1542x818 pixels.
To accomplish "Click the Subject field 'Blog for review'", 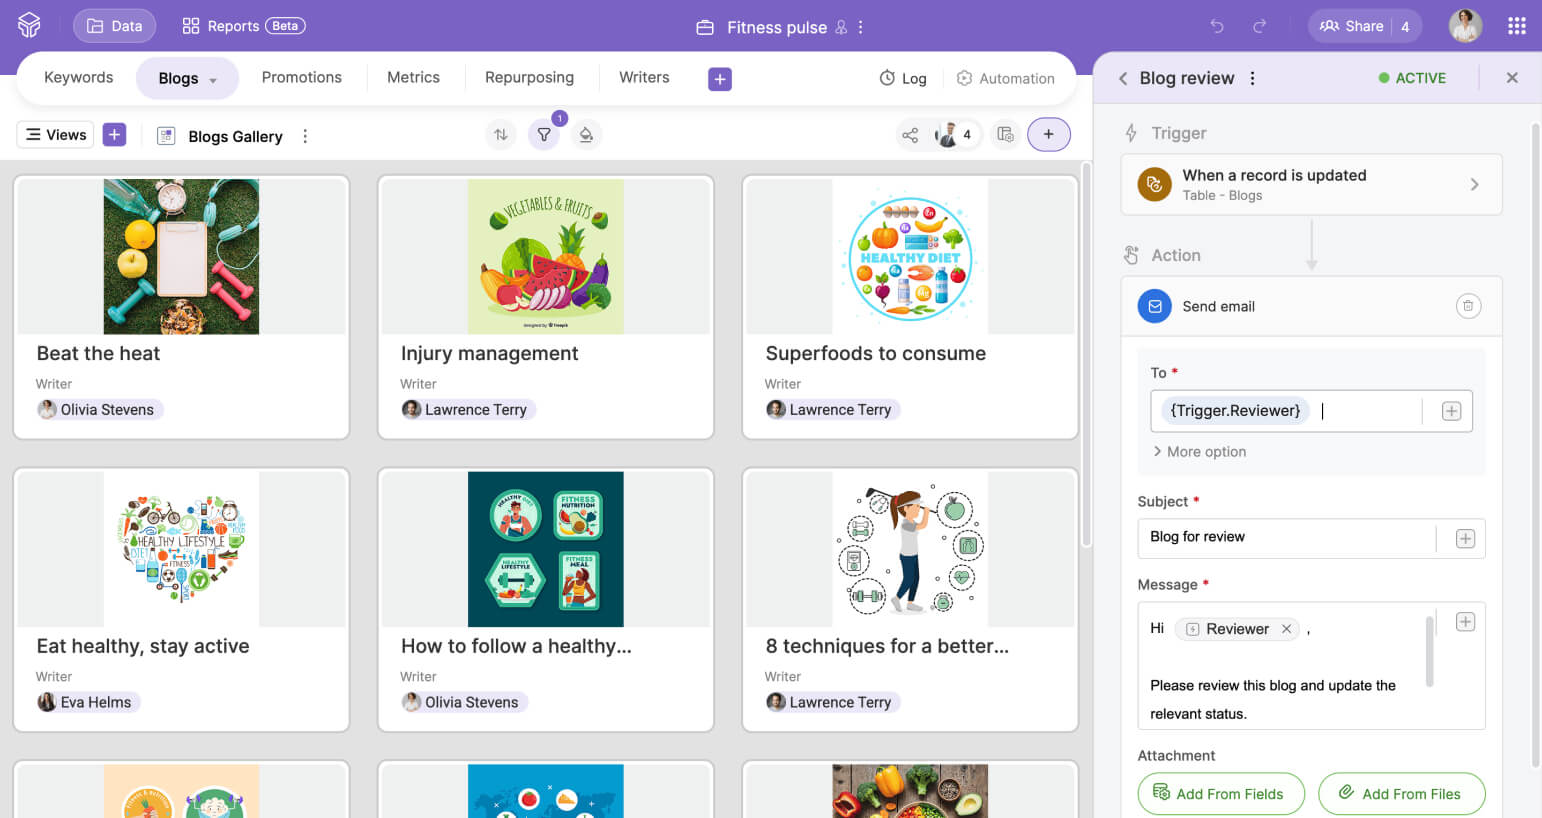I will point(1311,538).
